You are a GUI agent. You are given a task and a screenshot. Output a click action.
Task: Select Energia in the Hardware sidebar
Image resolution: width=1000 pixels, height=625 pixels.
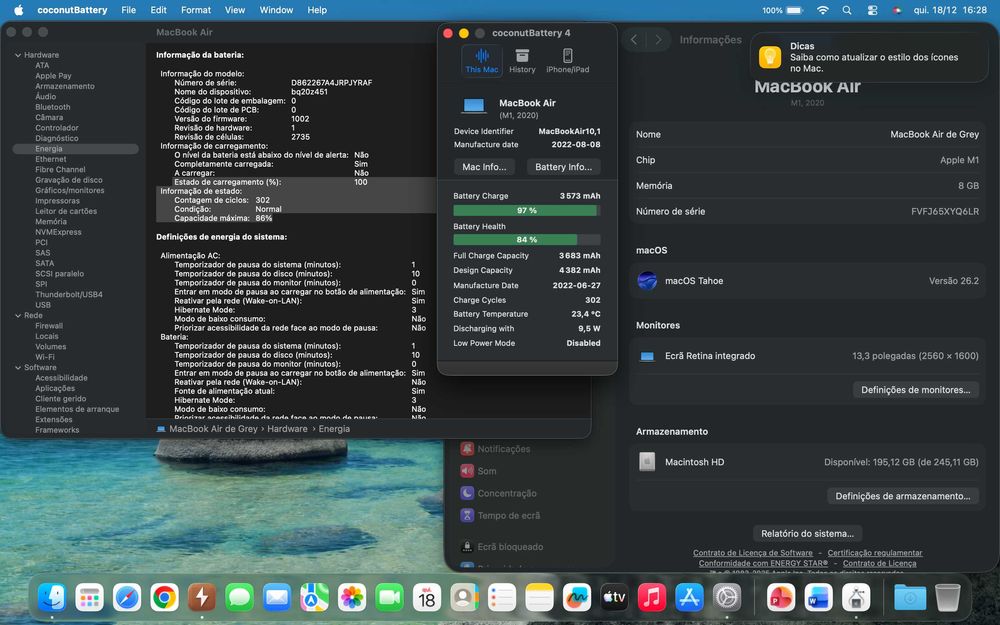point(75,149)
